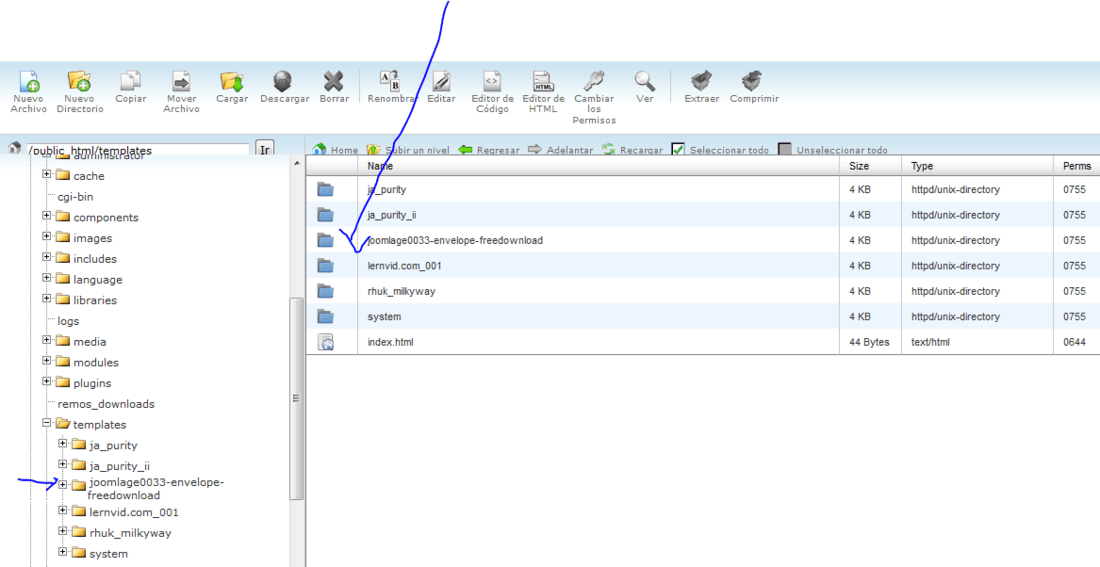Expand the modules tree node
Screen dimensions: 1100x567
pyautogui.click(x=46, y=361)
